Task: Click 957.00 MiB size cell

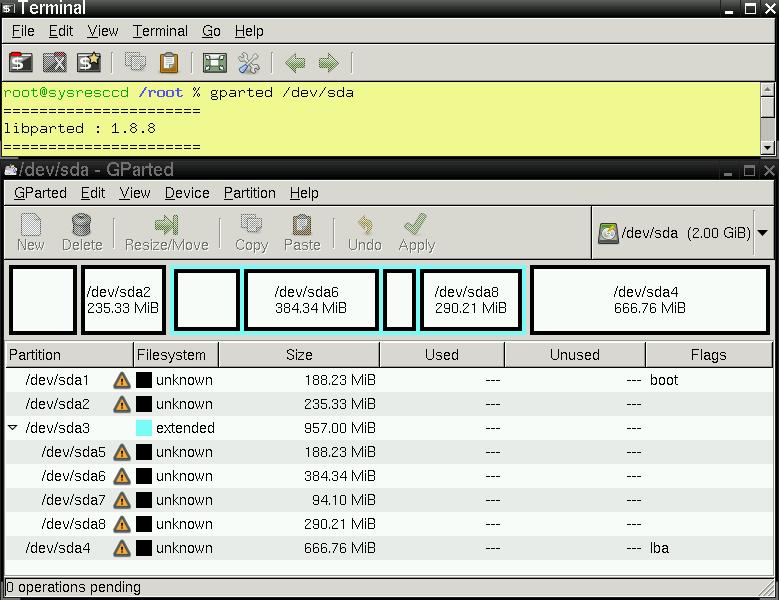Action: 340,428
